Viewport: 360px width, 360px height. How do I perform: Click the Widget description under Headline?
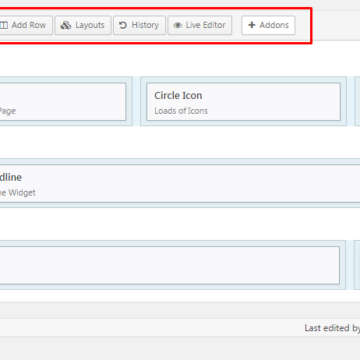(x=18, y=193)
